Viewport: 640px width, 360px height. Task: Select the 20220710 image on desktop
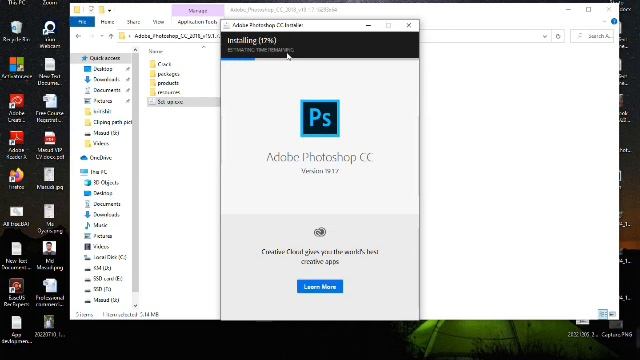click(x=50, y=326)
